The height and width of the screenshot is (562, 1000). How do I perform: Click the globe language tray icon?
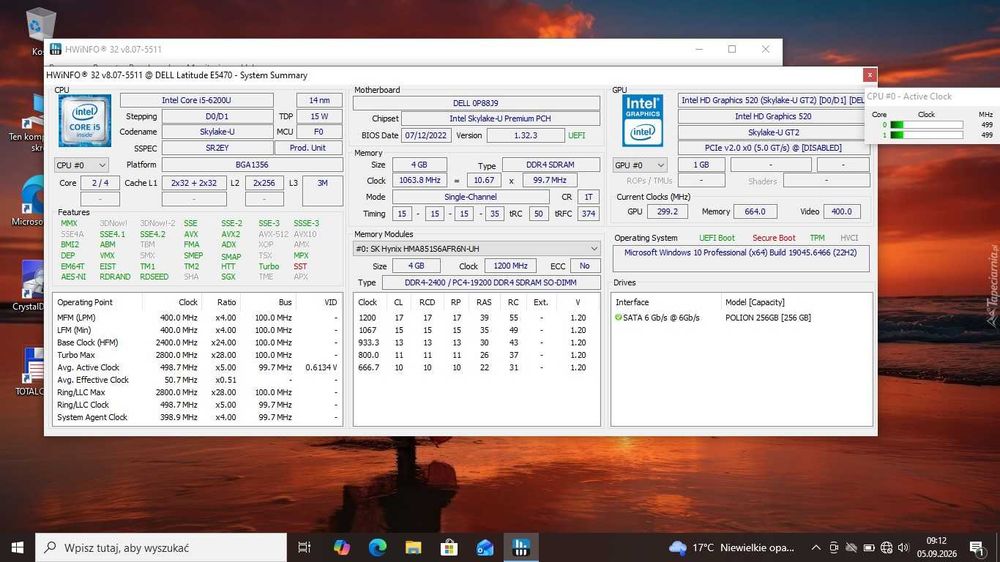point(886,547)
